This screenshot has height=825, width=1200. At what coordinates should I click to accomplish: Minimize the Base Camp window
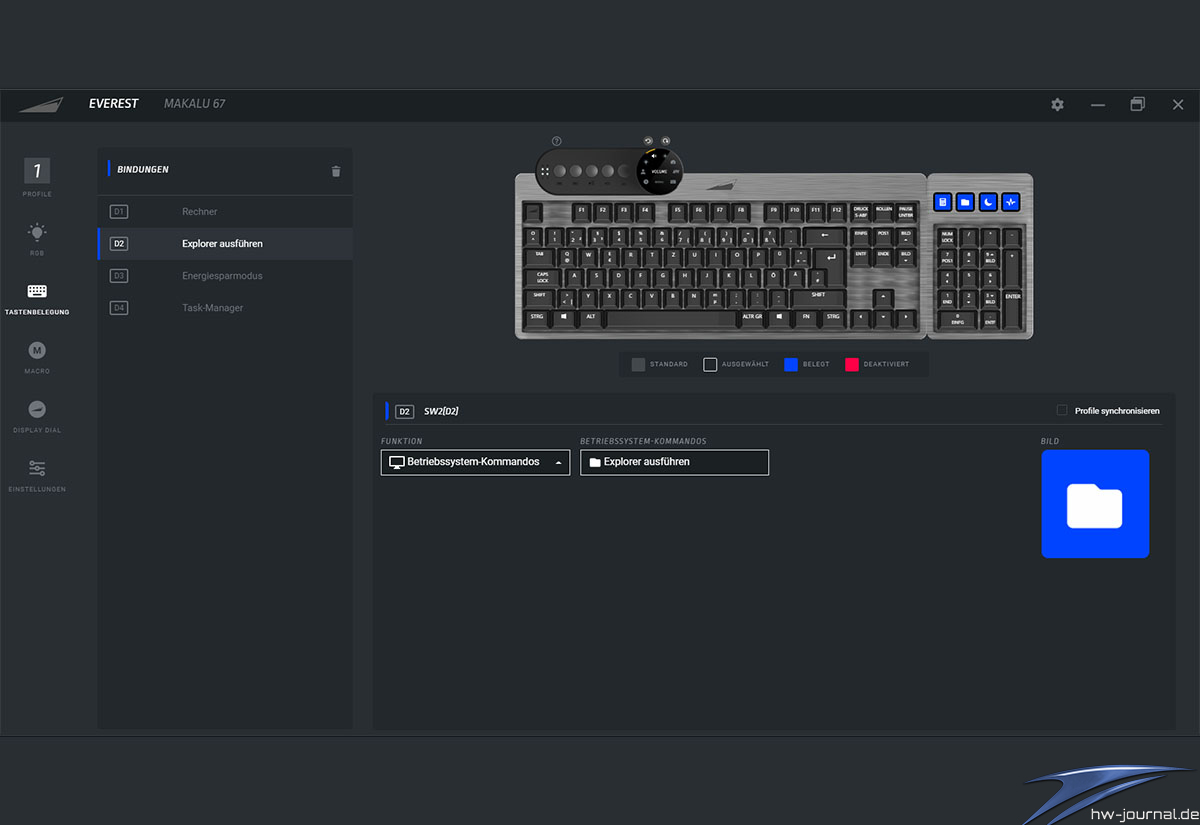[1098, 105]
